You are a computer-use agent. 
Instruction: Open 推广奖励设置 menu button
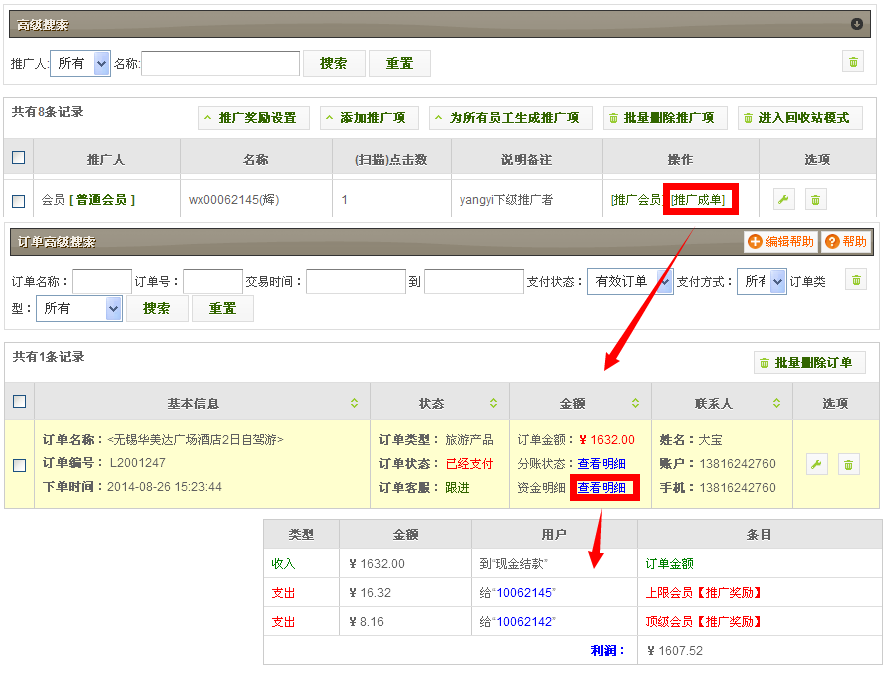[x=254, y=118]
